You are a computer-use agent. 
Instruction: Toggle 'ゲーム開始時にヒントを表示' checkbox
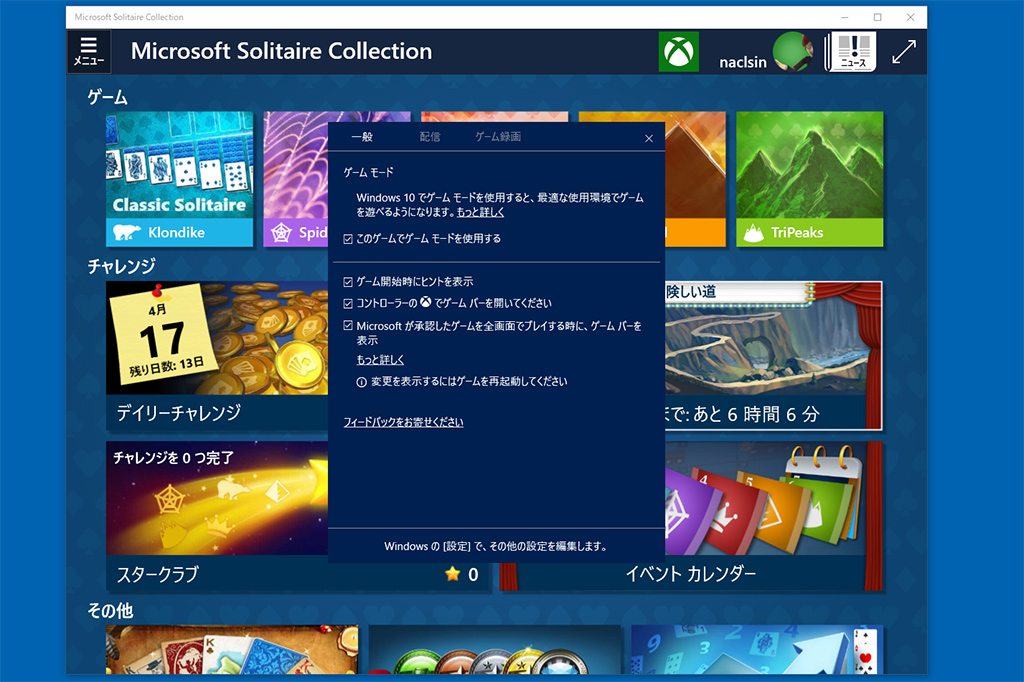coord(348,282)
